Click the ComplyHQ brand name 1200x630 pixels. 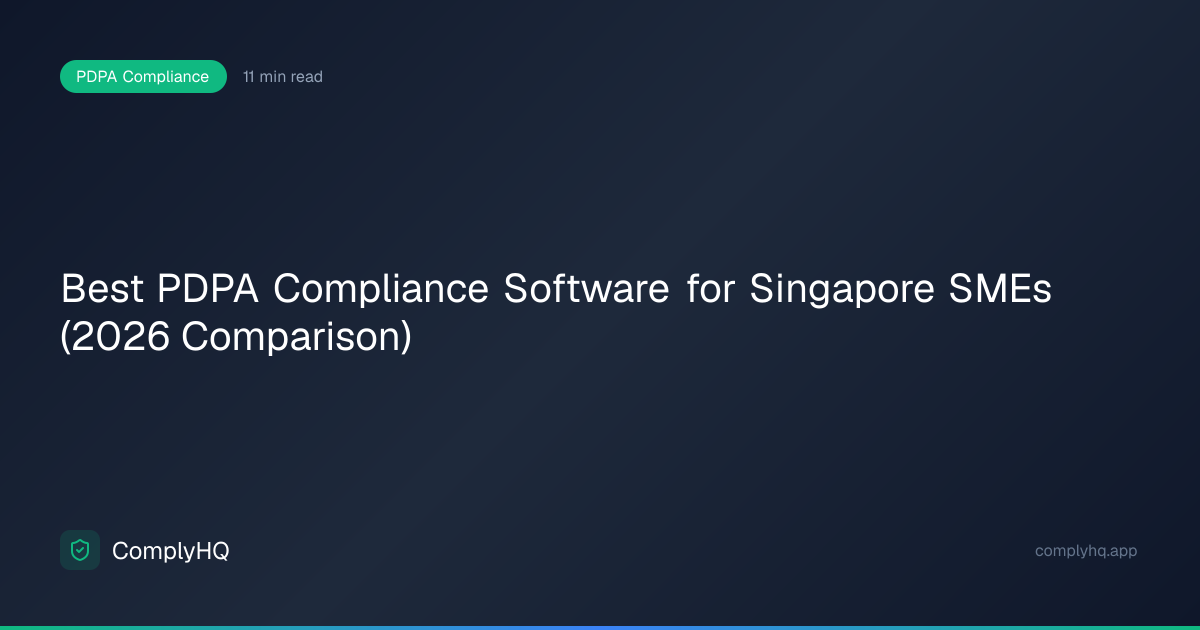pos(170,551)
